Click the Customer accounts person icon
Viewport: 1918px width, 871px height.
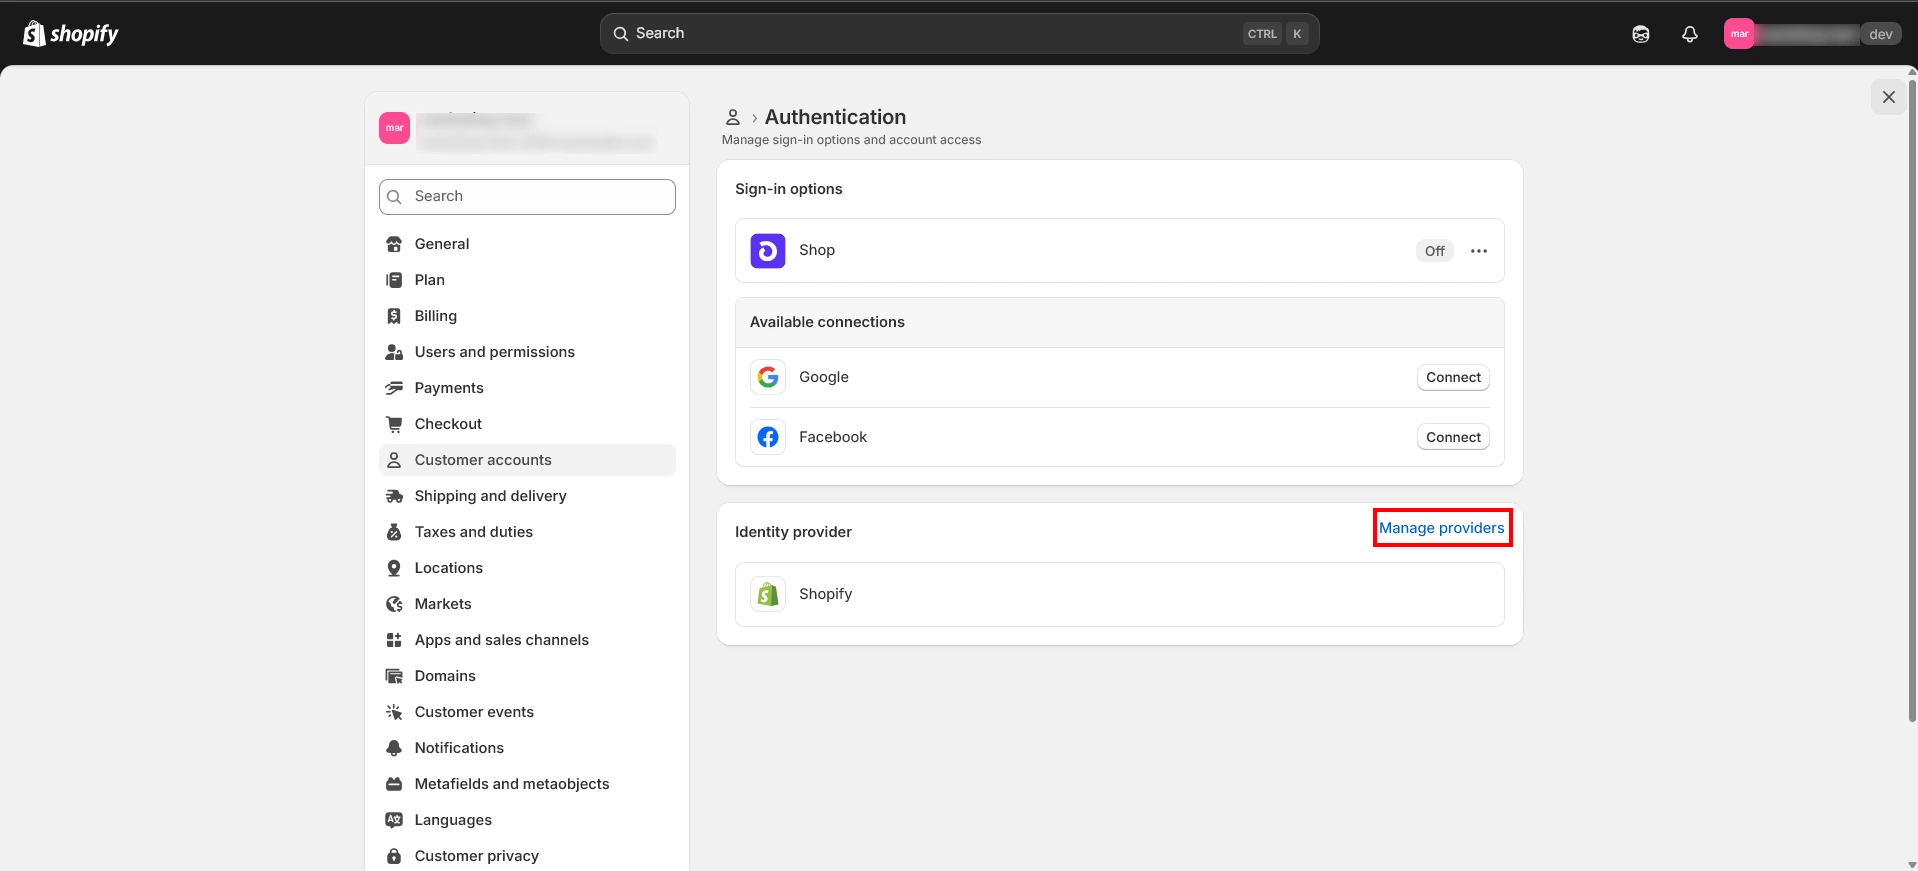394,460
